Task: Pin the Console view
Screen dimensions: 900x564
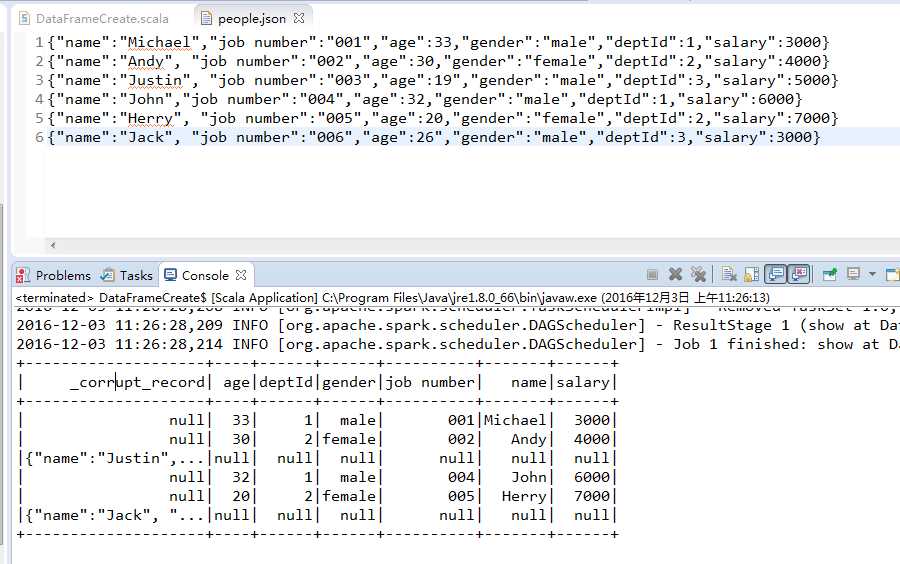Action: pos(829,275)
